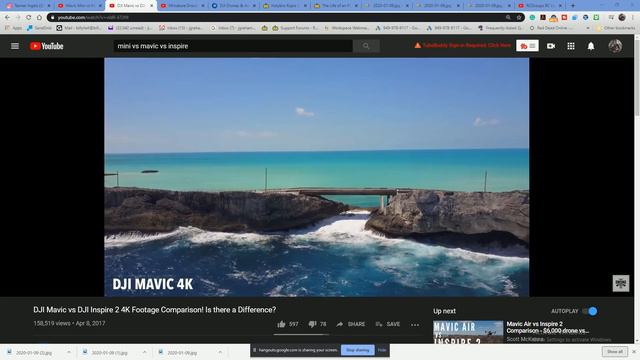Open the YouTube hamburger guide menu
Screen dimensions: 640x360
(x=15, y=46)
